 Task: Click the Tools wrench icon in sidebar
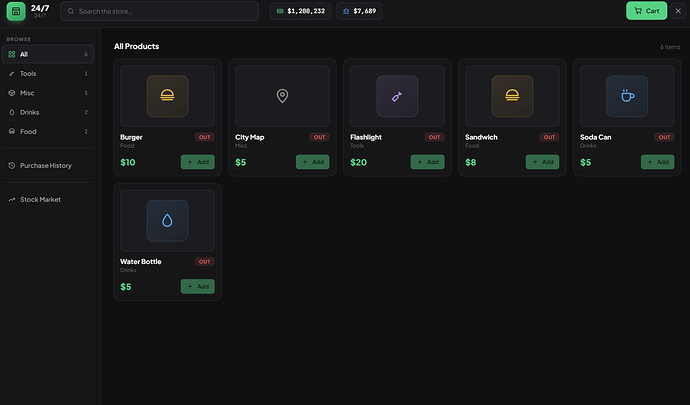click(11, 74)
